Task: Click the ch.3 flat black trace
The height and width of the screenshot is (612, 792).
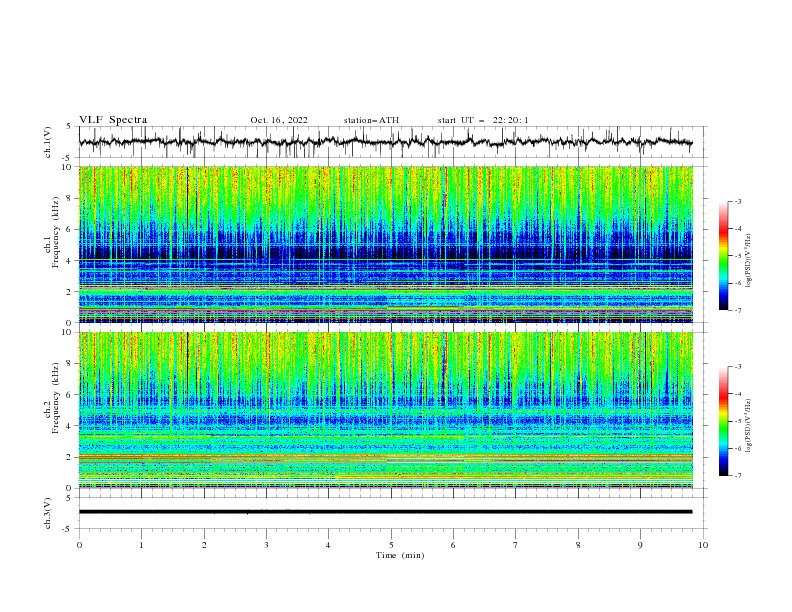Action: coord(385,512)
